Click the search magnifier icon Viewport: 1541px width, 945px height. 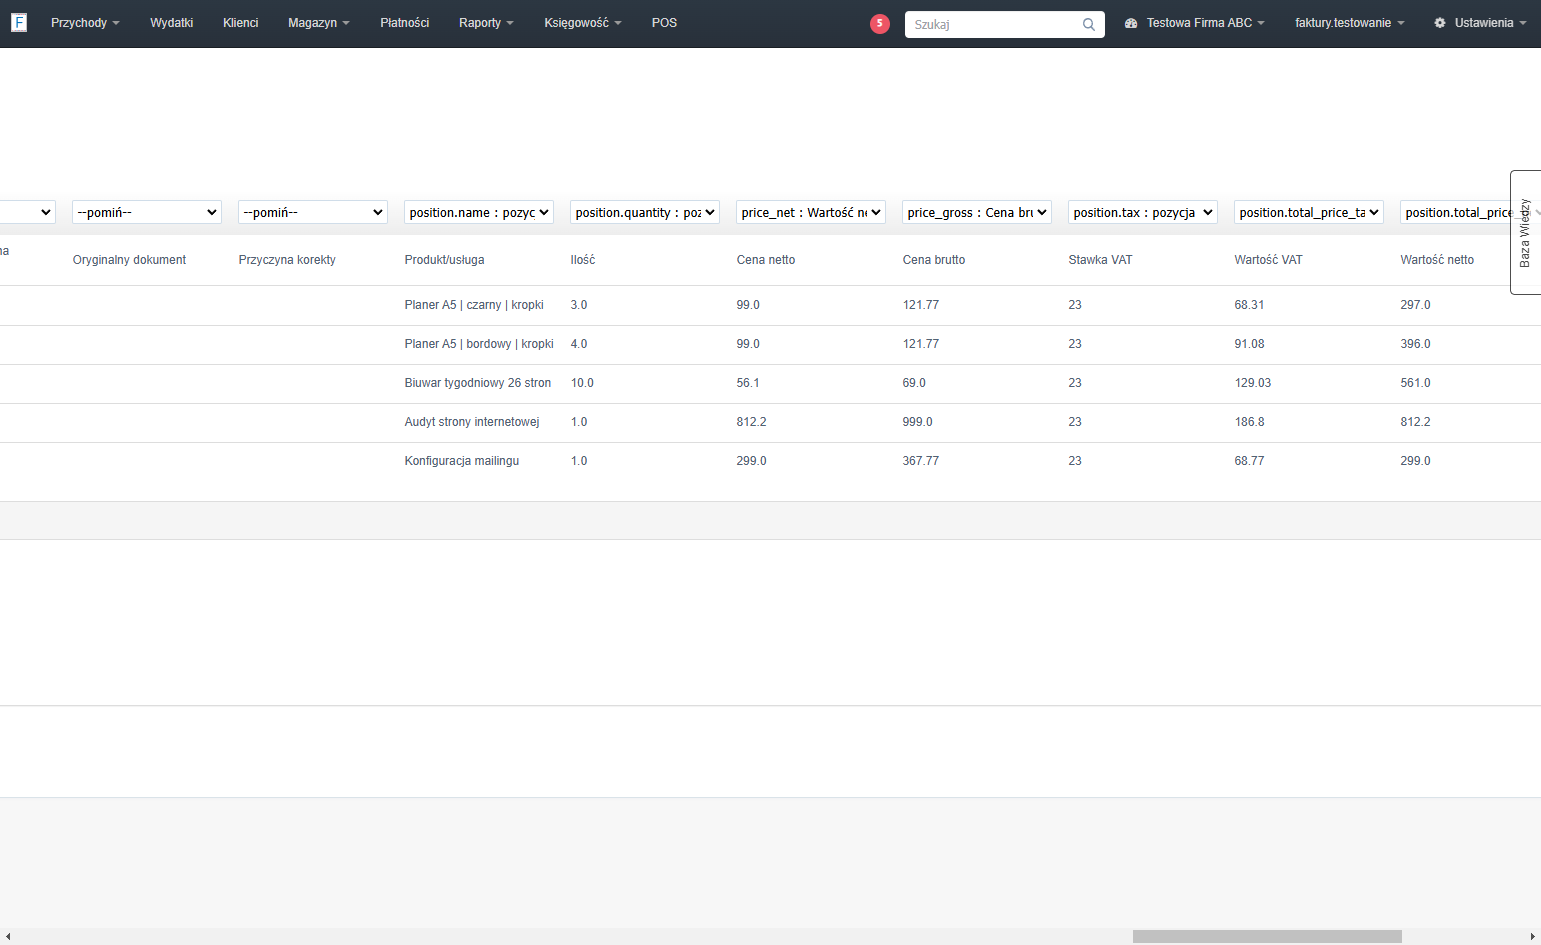(x=1089, y=24)
